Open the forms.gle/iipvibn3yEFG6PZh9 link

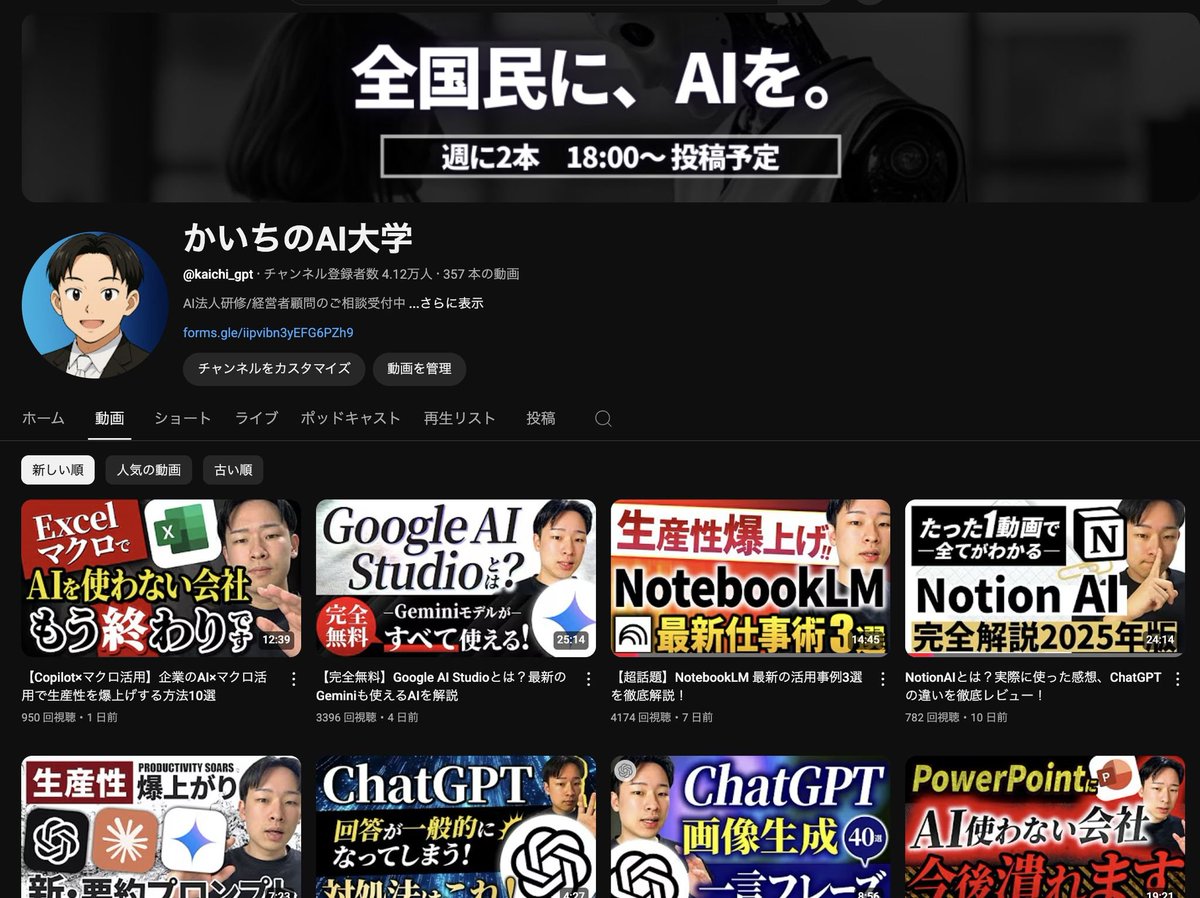point(268,333)
